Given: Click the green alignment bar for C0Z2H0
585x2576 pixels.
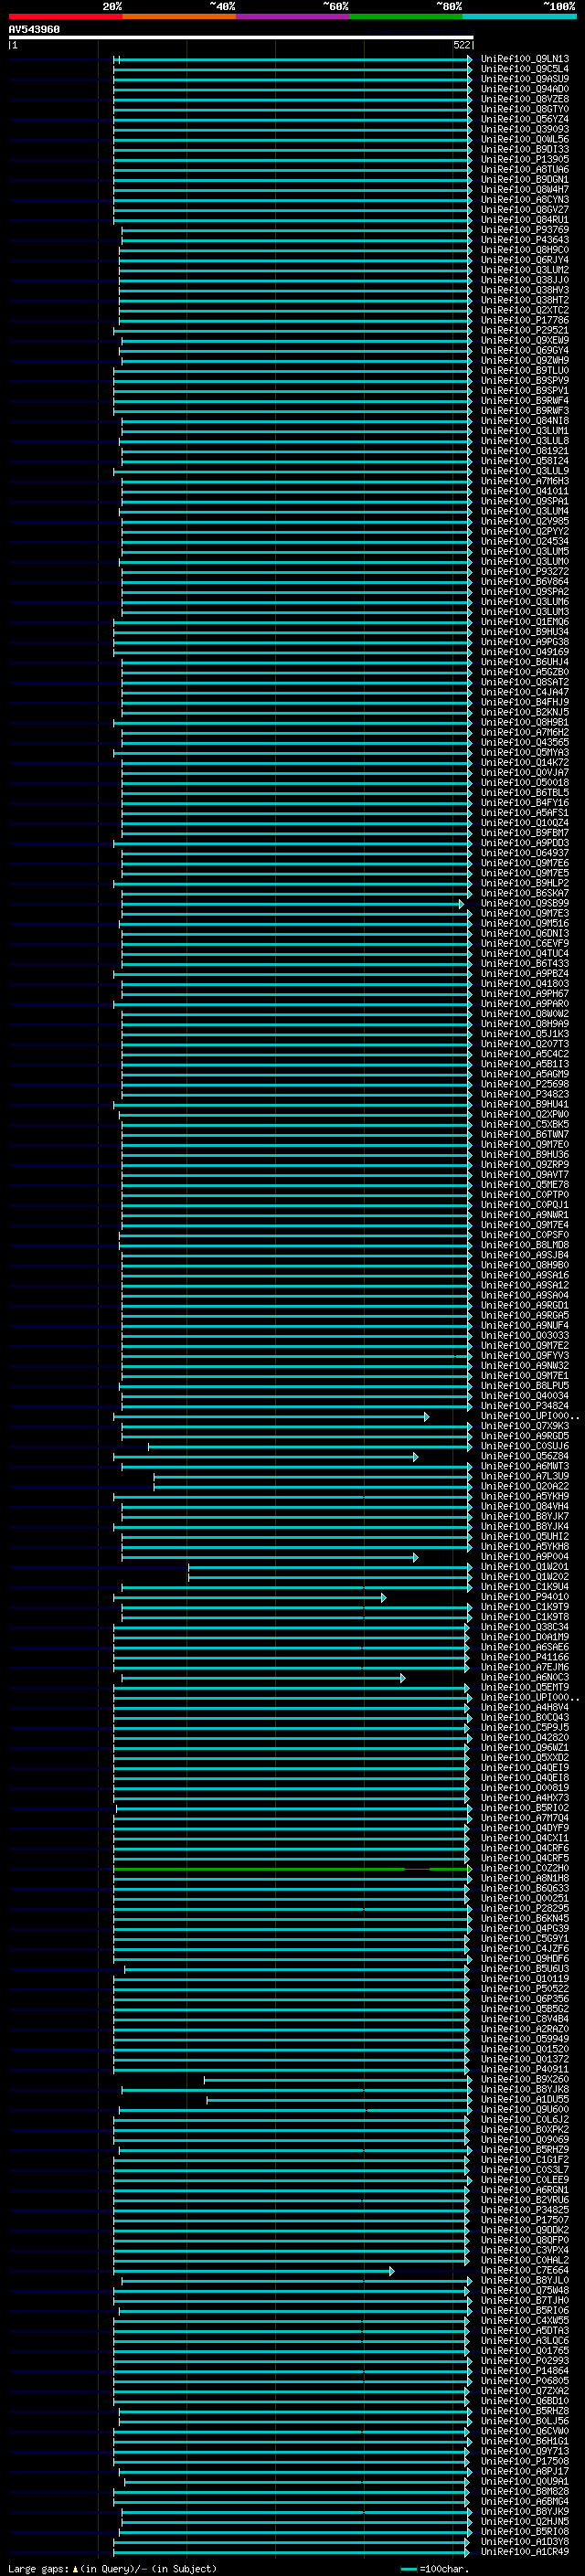Looking at the screenshot, I should click(292, 1868).
